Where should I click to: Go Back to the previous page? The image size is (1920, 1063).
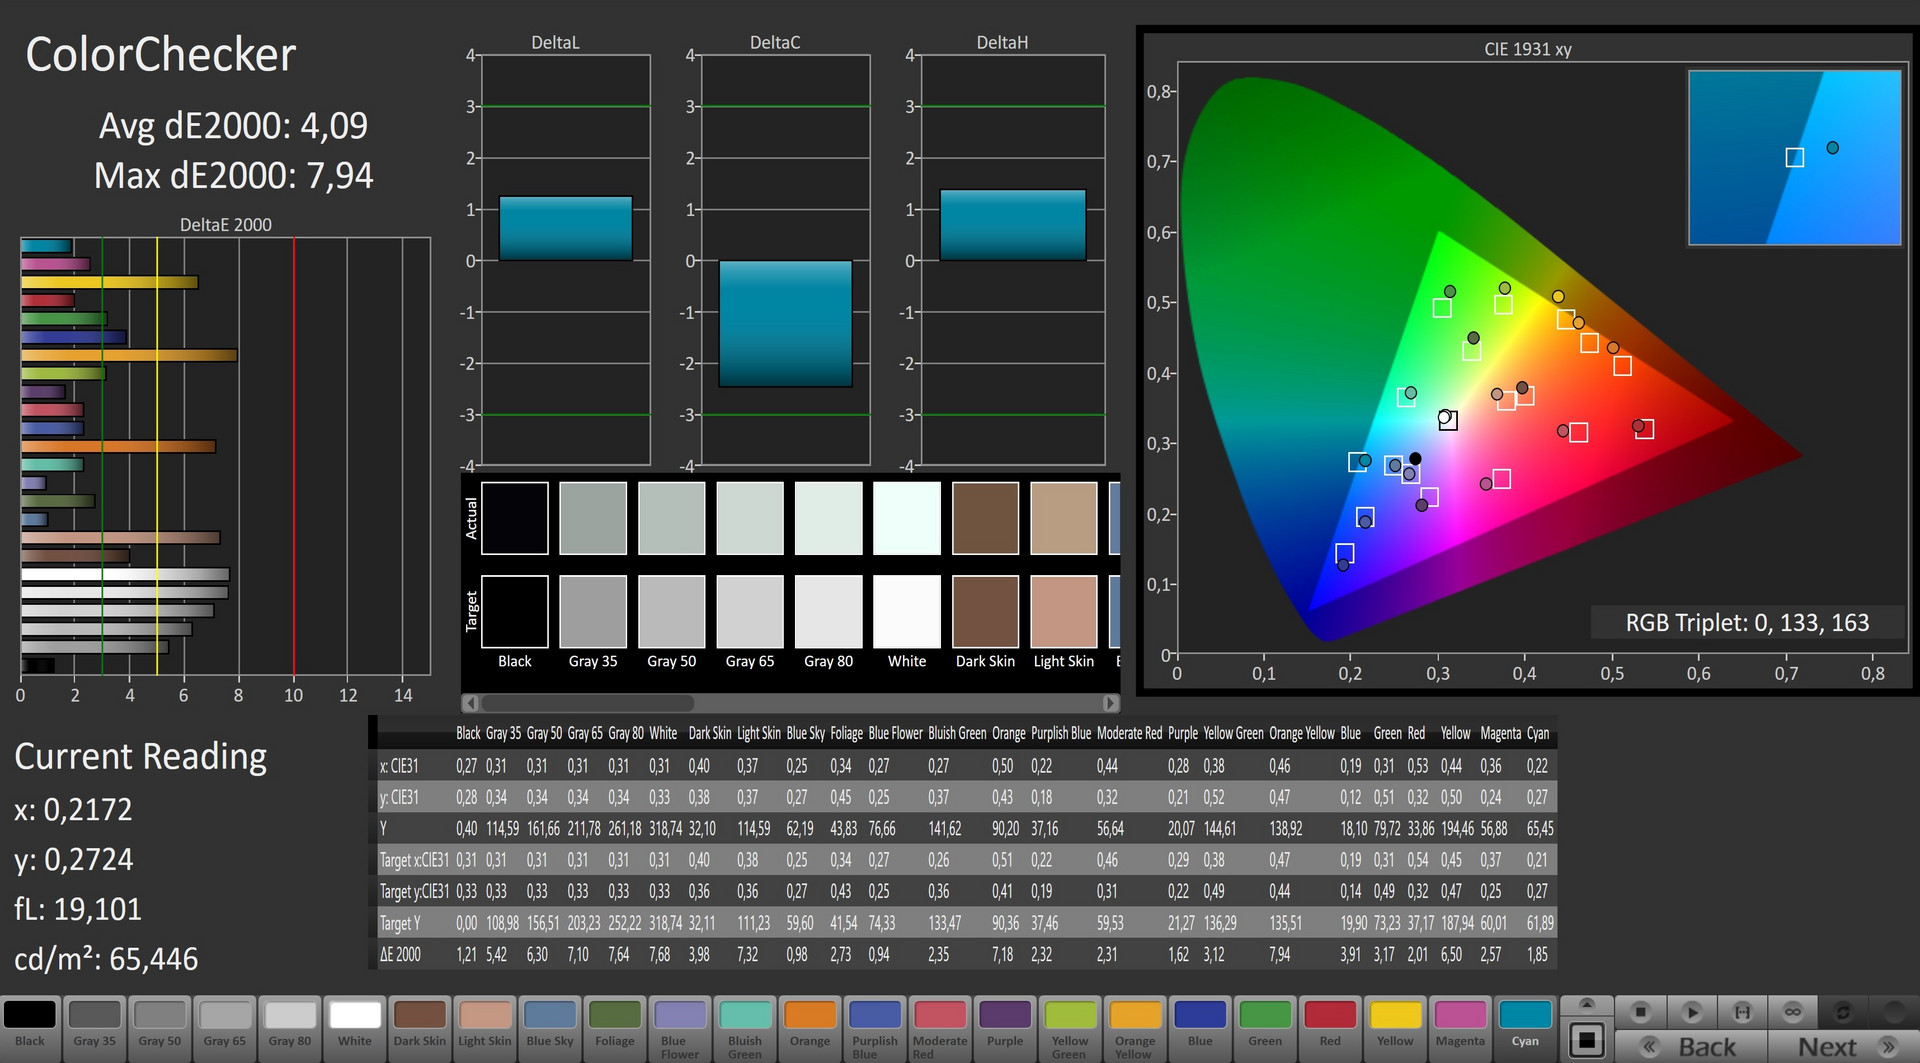click(x=1692, y=1046)
